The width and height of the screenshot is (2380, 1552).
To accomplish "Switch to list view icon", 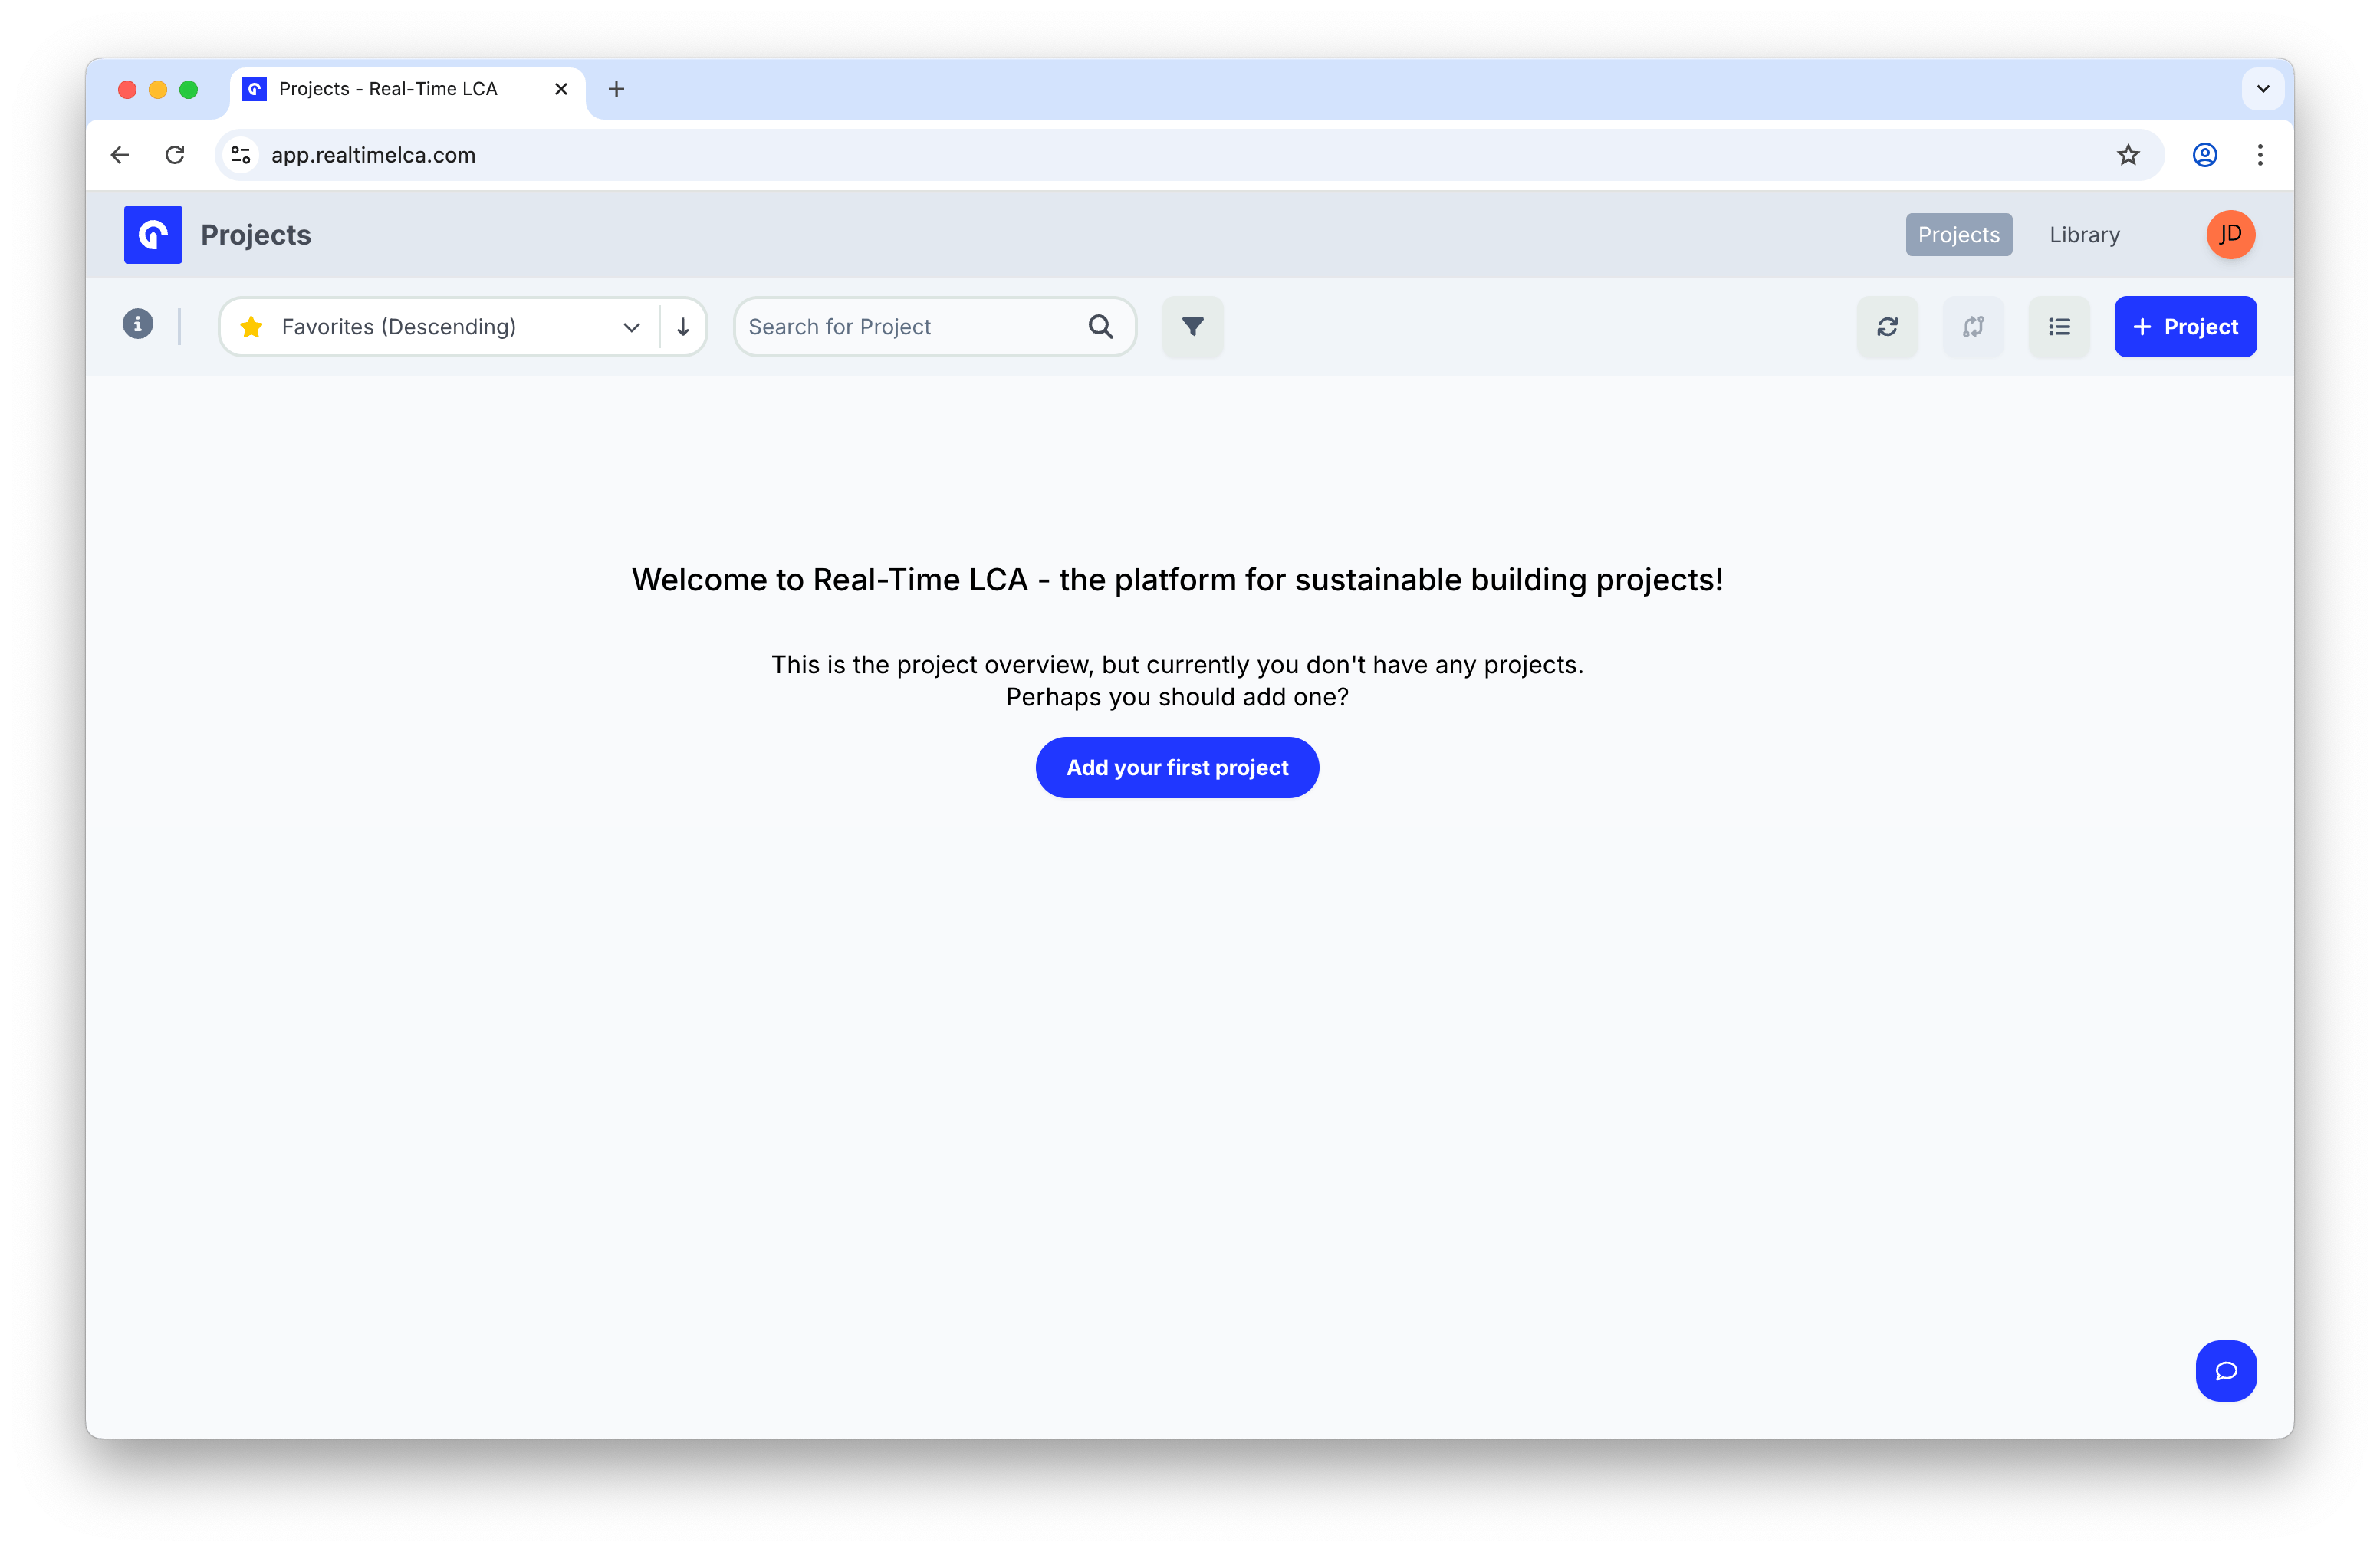I will (2059, 326).
